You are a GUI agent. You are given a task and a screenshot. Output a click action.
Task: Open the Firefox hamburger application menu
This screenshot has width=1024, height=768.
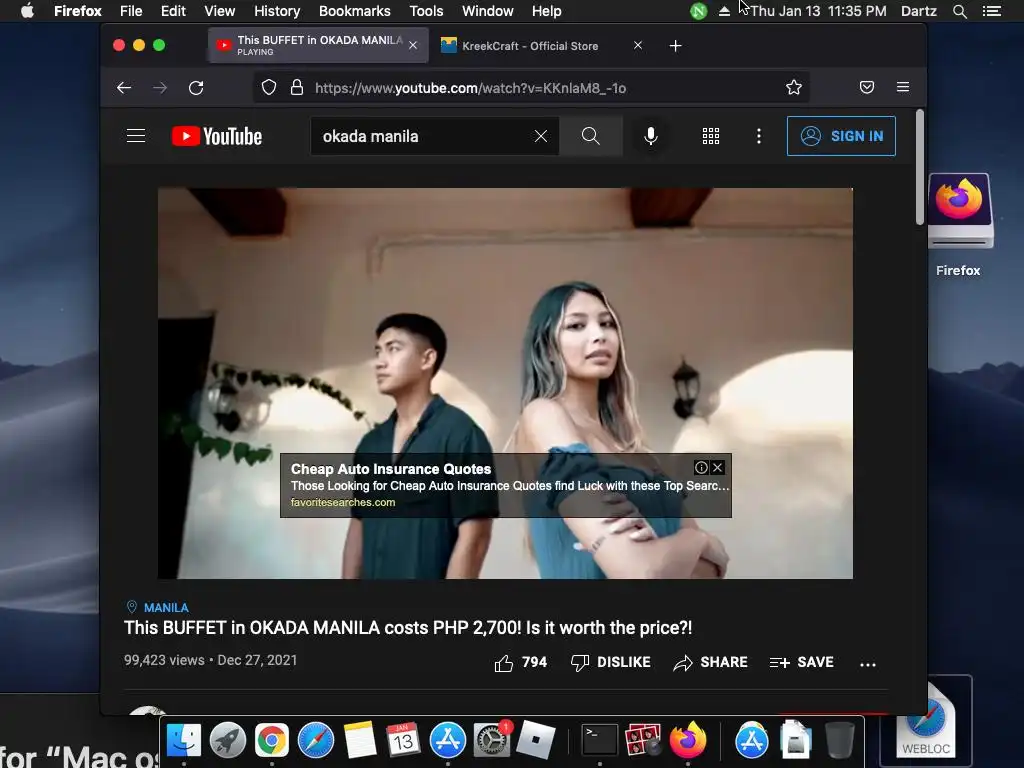[903, 88]
